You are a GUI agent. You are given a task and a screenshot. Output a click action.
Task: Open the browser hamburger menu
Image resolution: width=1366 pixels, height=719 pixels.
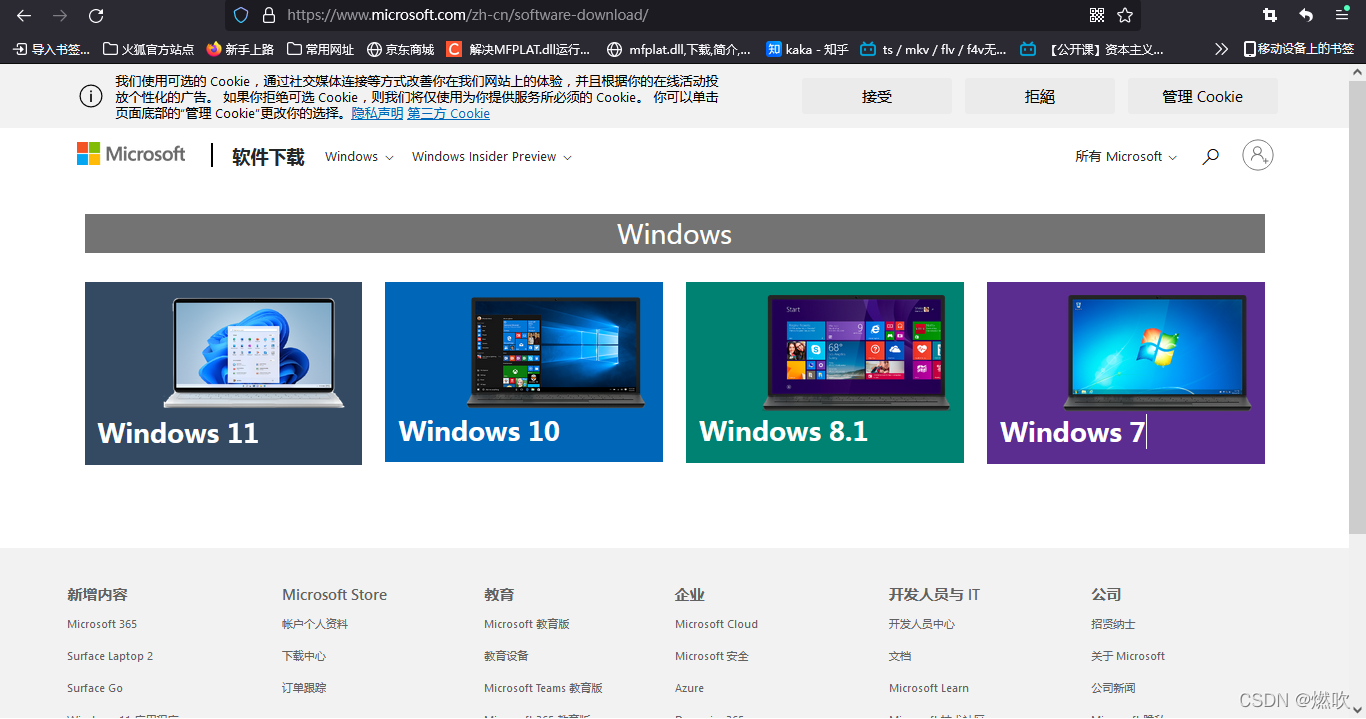tap(1342, 15)
